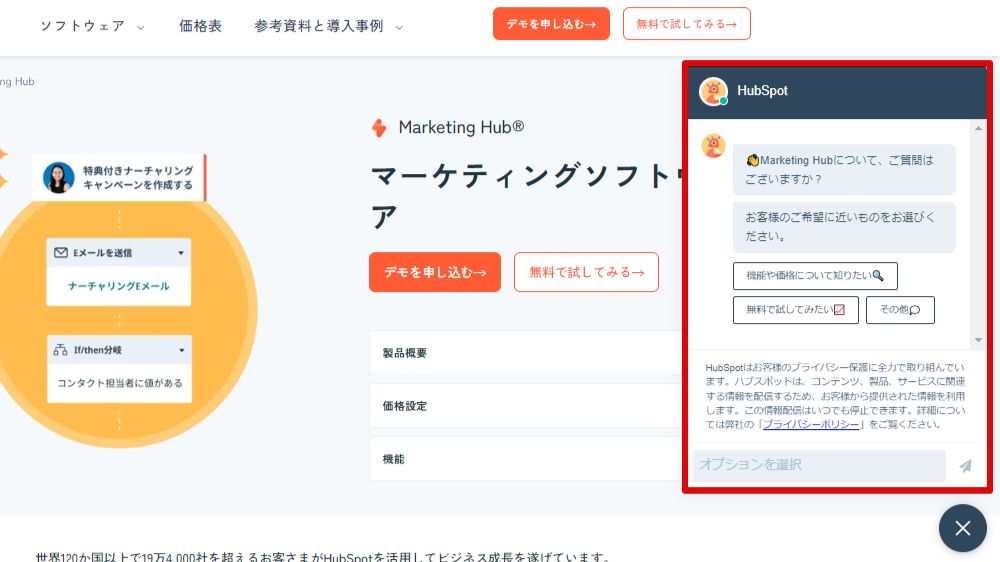Open the If/then分岐 dropdown arrow
This screenshot has width=1000, height=562.
click(x=182, y=350)
